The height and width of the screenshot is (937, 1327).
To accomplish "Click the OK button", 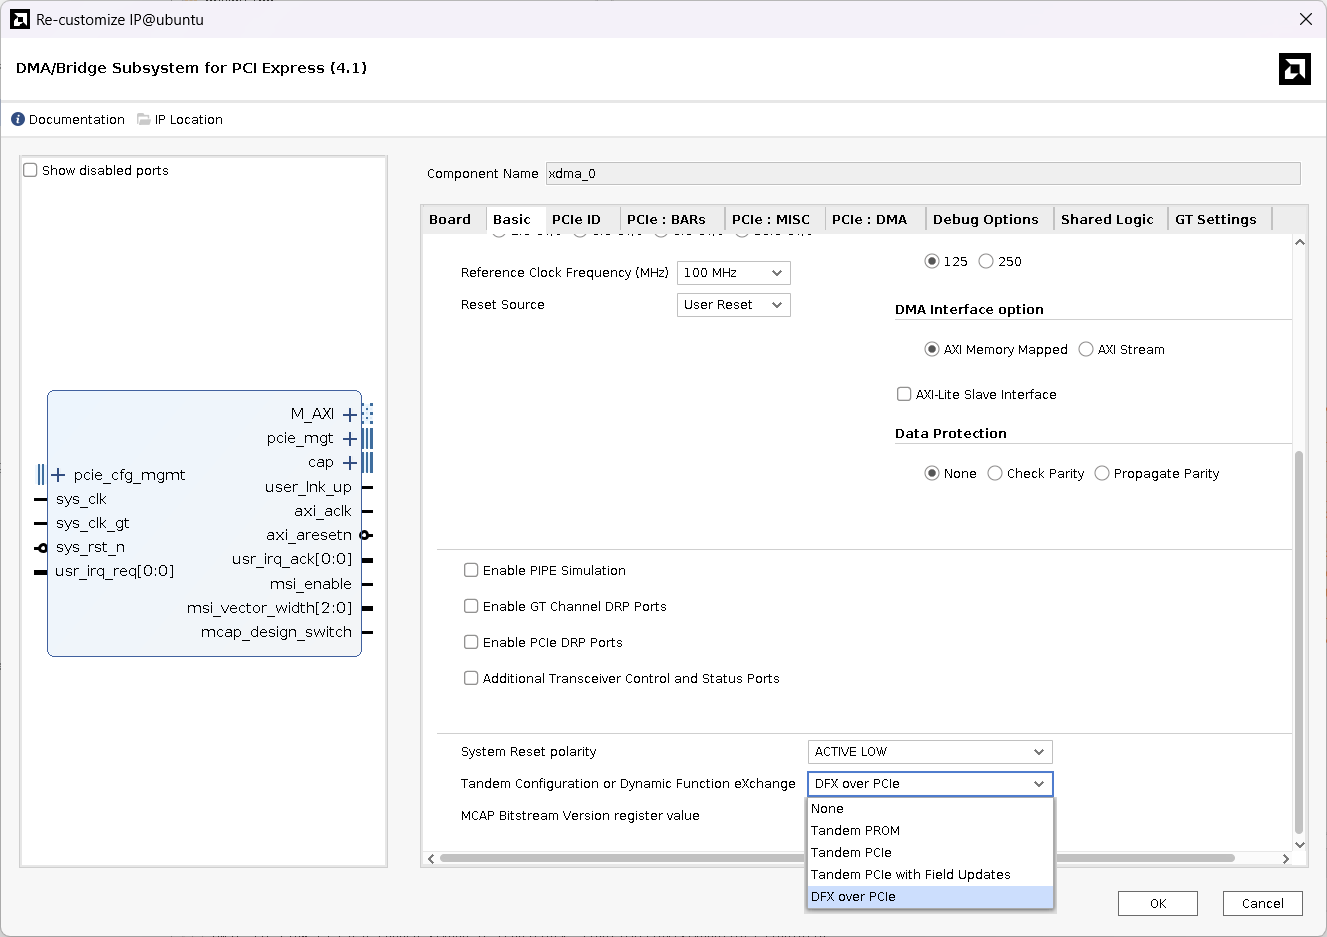I will pos(1157,903).
